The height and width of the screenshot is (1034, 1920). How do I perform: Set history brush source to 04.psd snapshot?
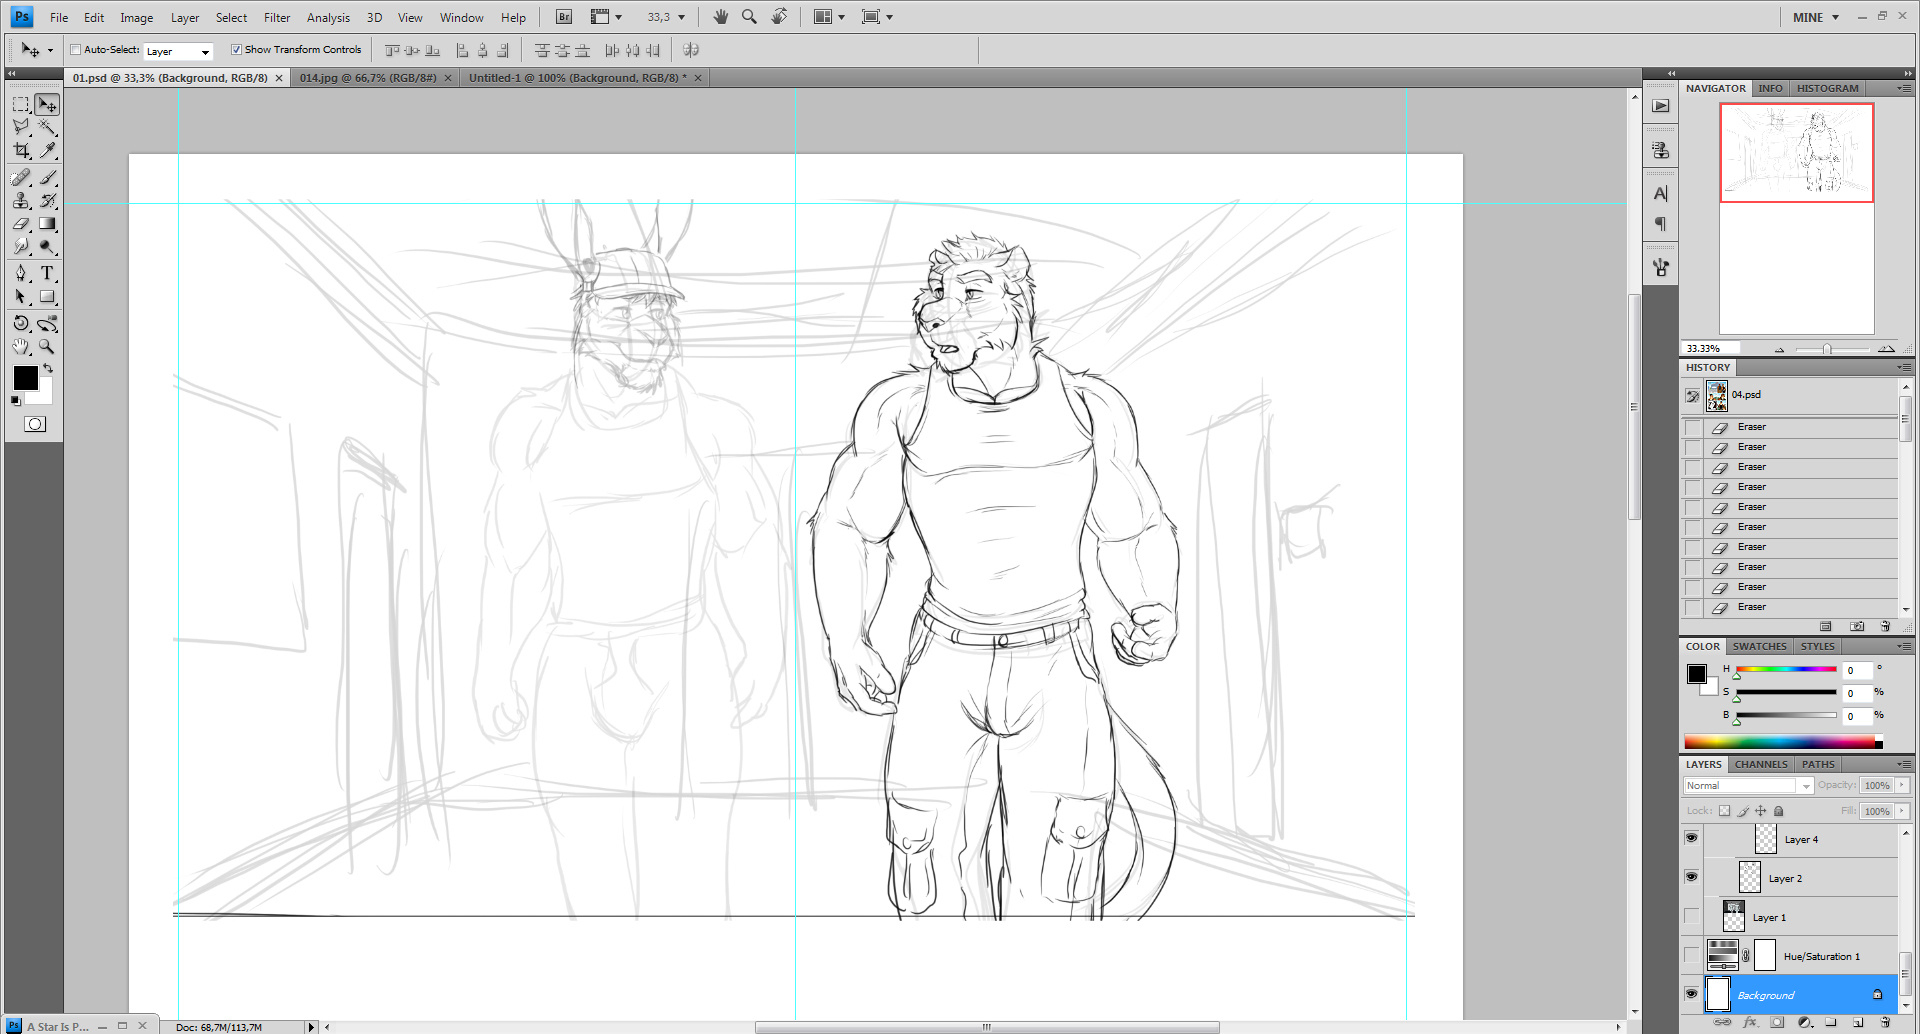(1692, 396)
